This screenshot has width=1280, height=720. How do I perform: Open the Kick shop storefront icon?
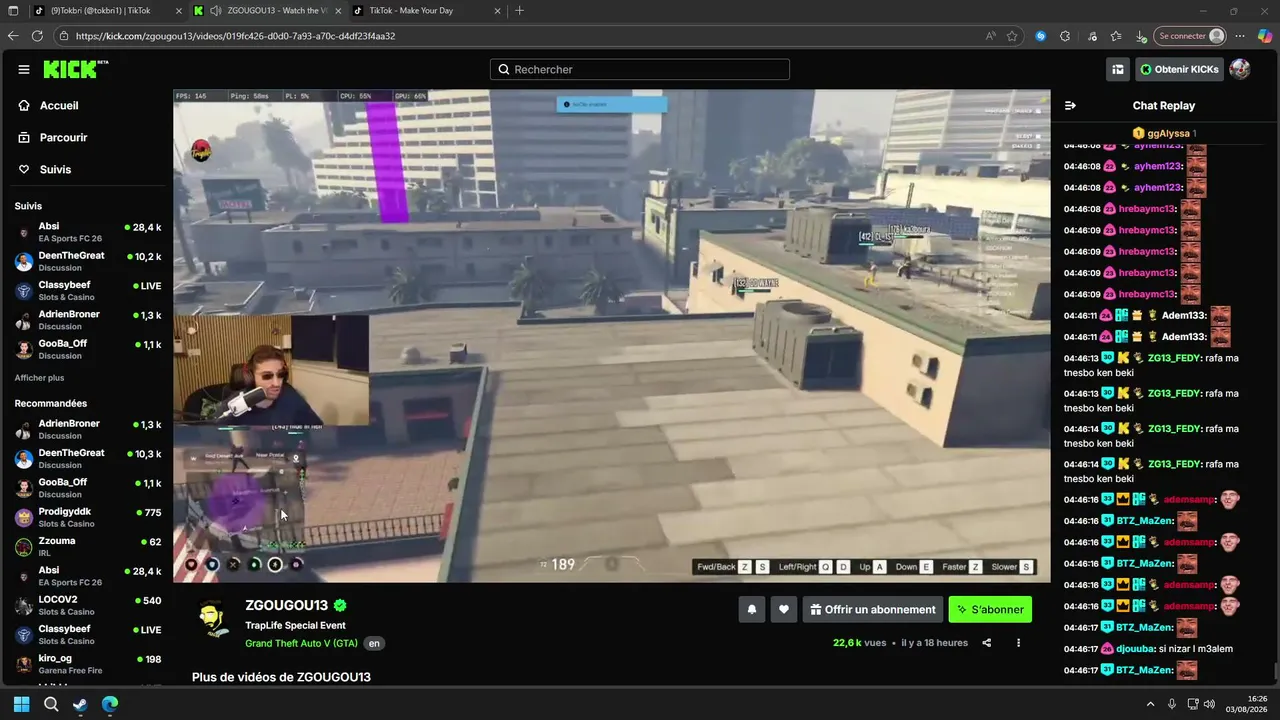pyautogui.click(x=1118, y=69)
